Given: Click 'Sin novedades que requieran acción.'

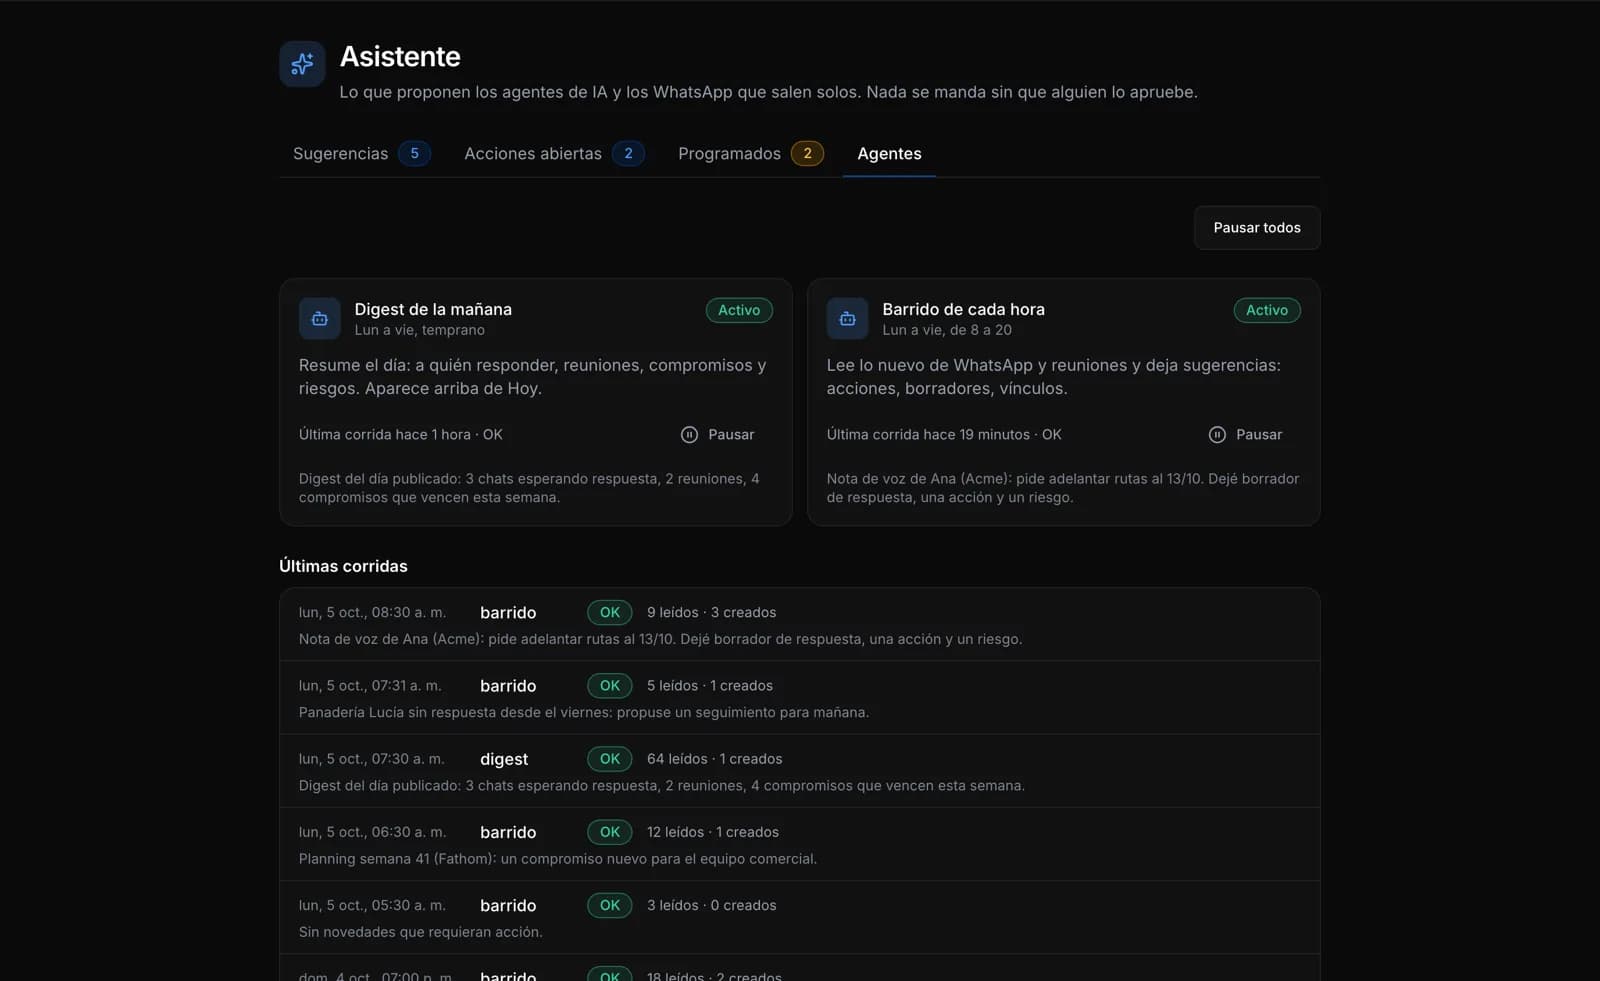Looking at the screenshot, I should (421, 932).
